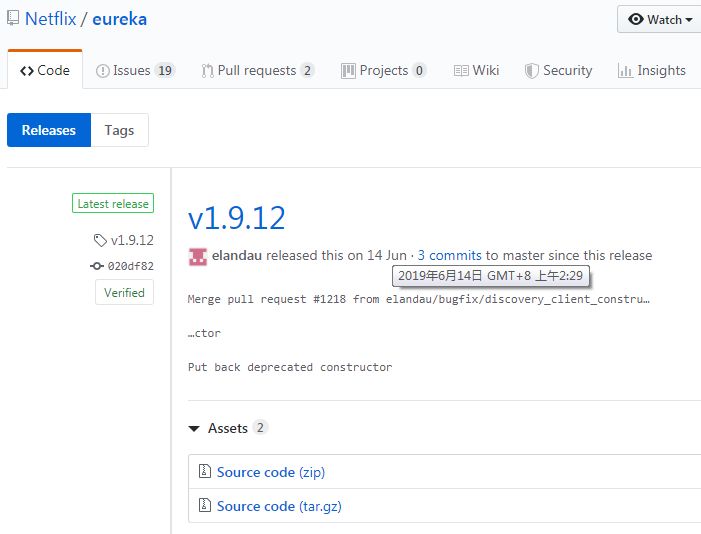Image resolution: width=701 pixels, height=534 pixels.
Task: Open the Issues tab
Action: tap(135, 70)
